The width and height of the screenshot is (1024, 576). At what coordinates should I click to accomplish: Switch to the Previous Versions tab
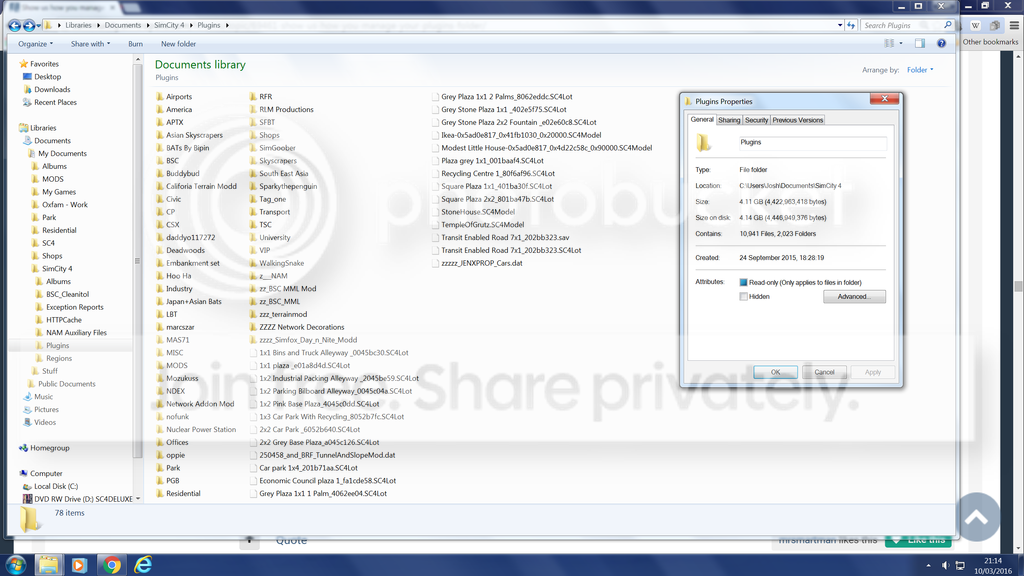[x=797, y=120]
